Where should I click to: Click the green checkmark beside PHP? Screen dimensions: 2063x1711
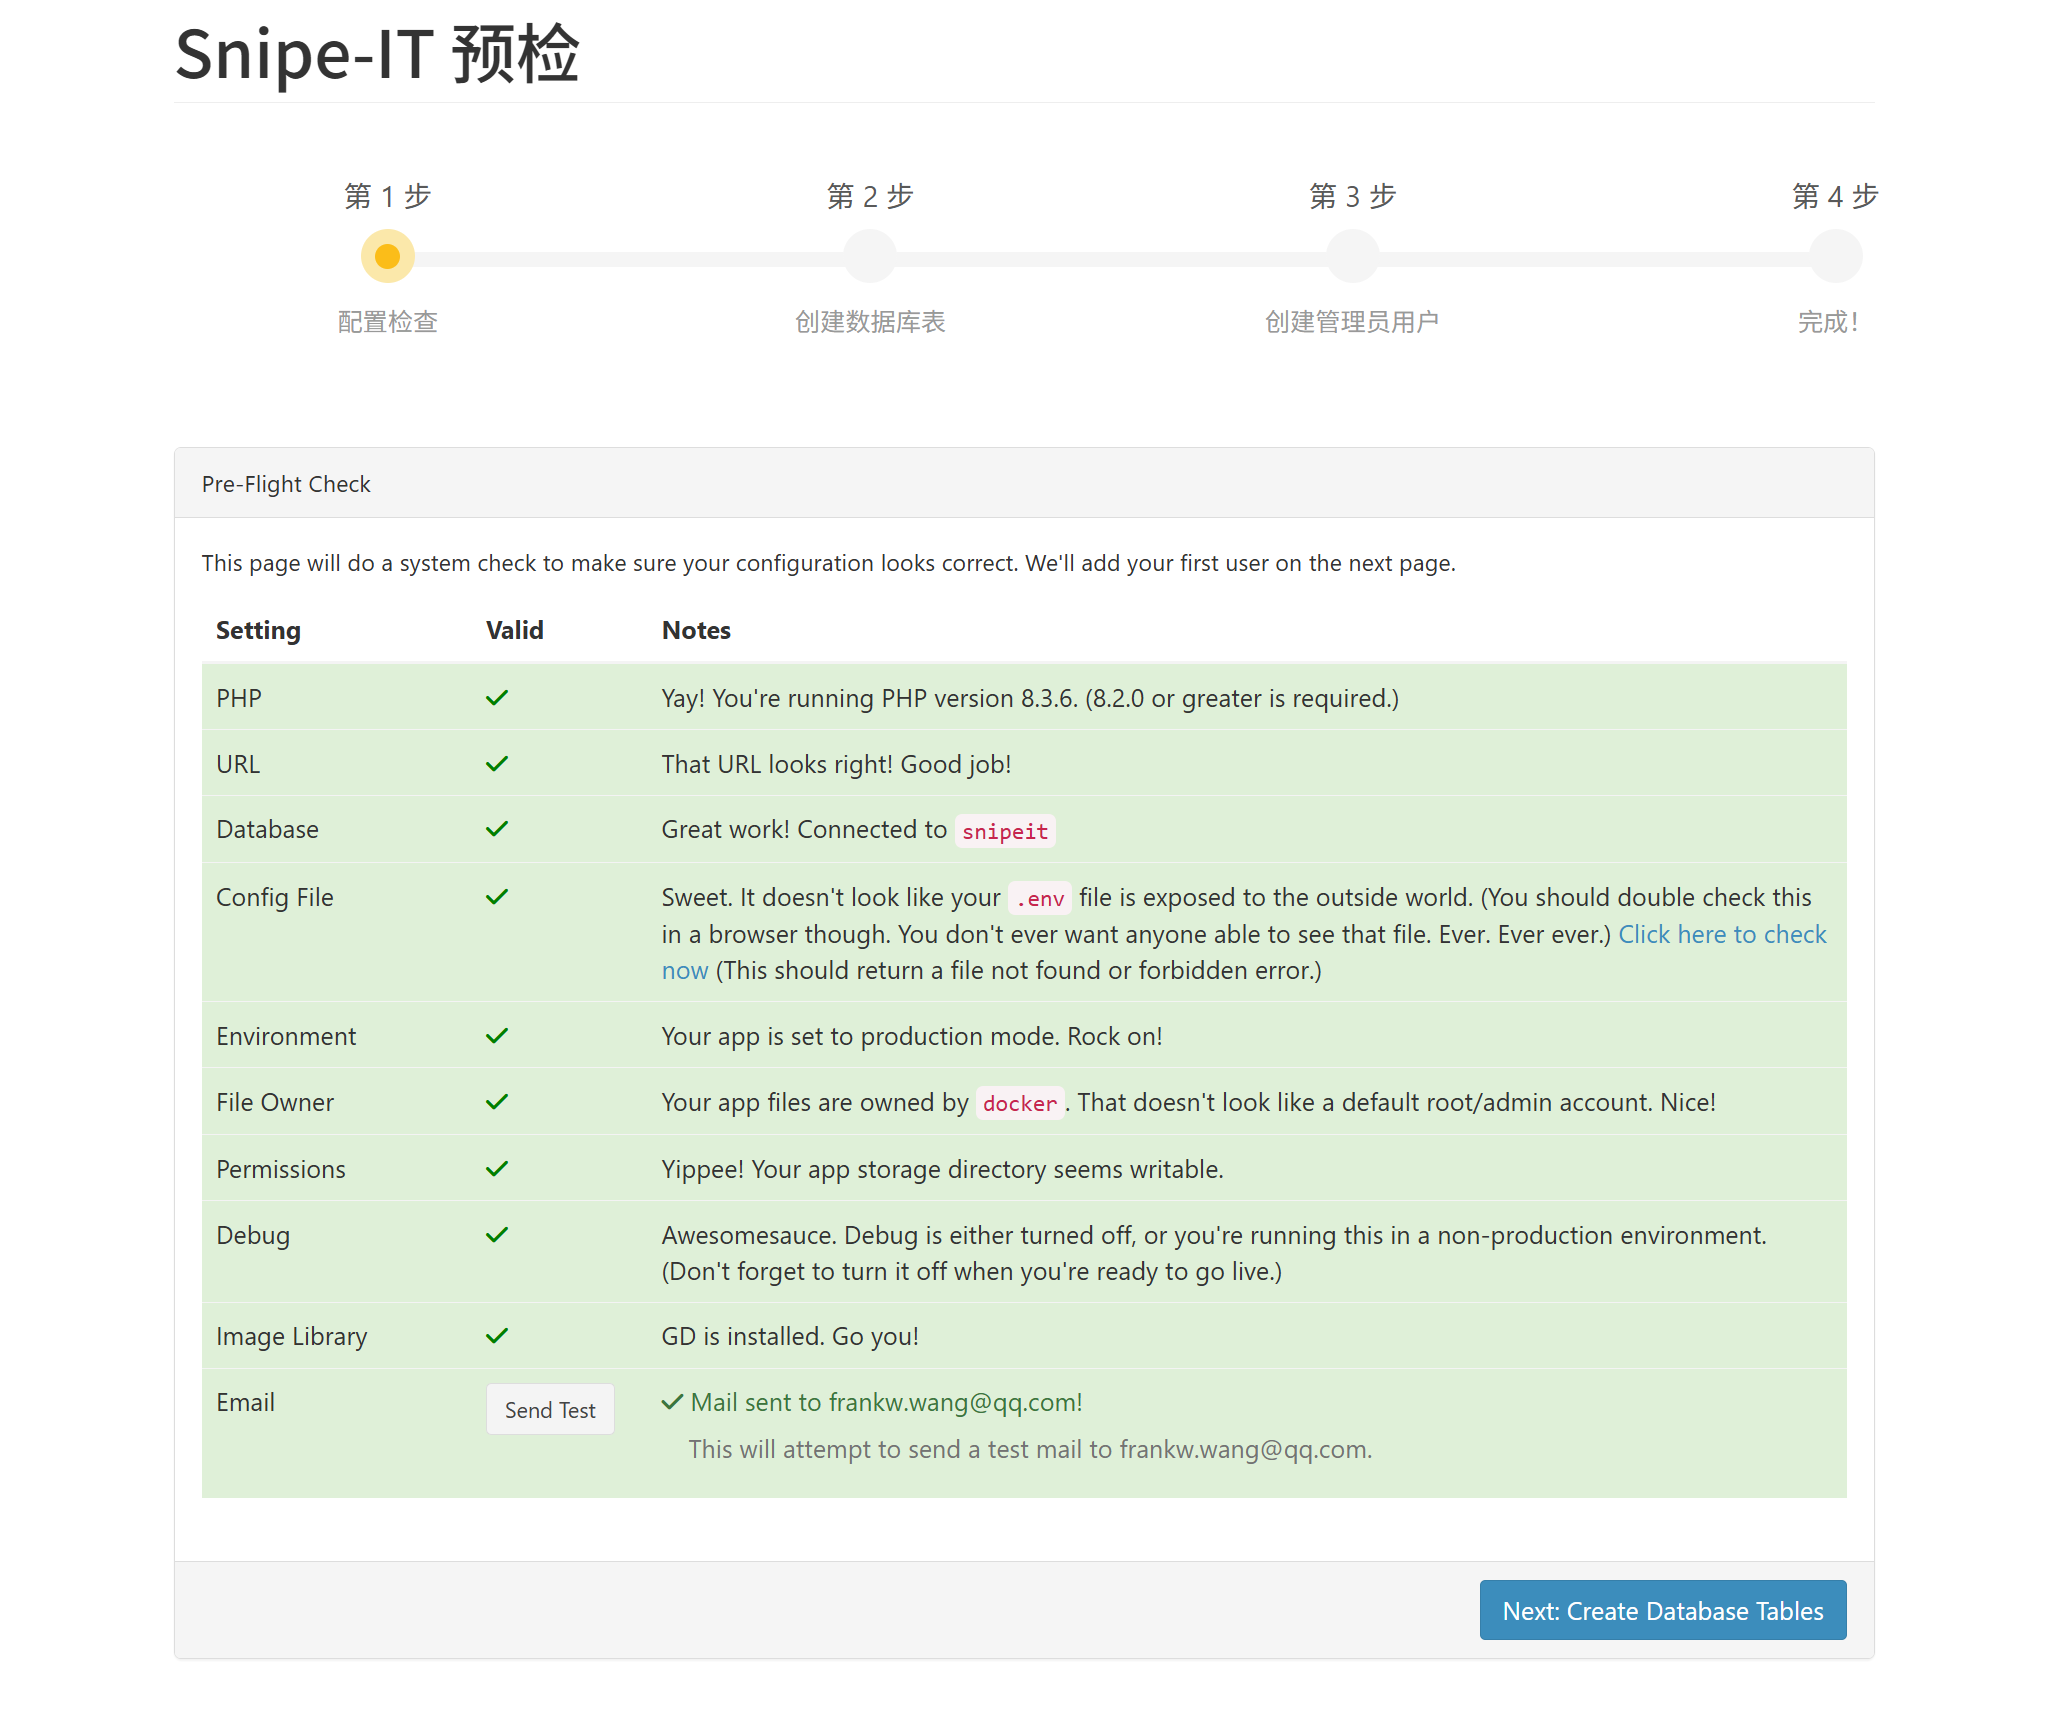pyautogui.click(x=496, y=697)
